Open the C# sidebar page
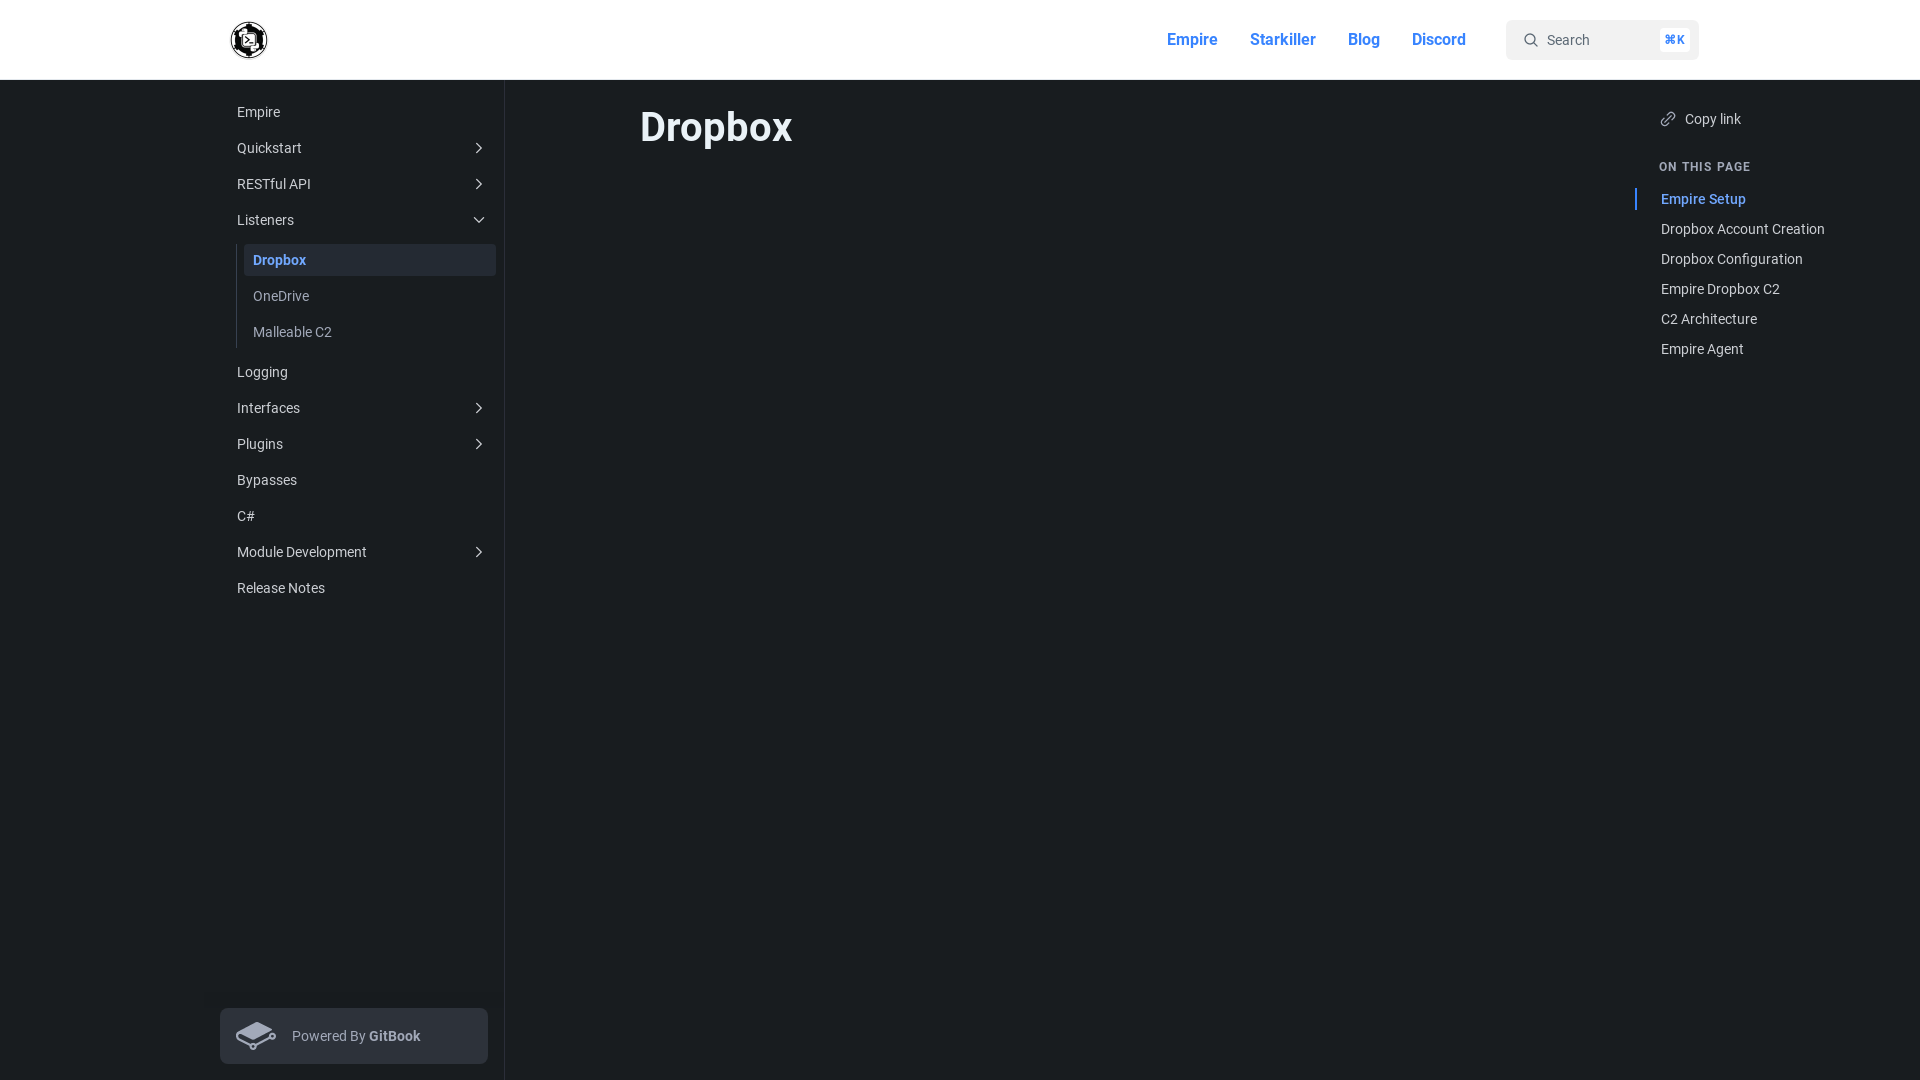The width and height of the screenshot is (1920, 1080). 362,516
